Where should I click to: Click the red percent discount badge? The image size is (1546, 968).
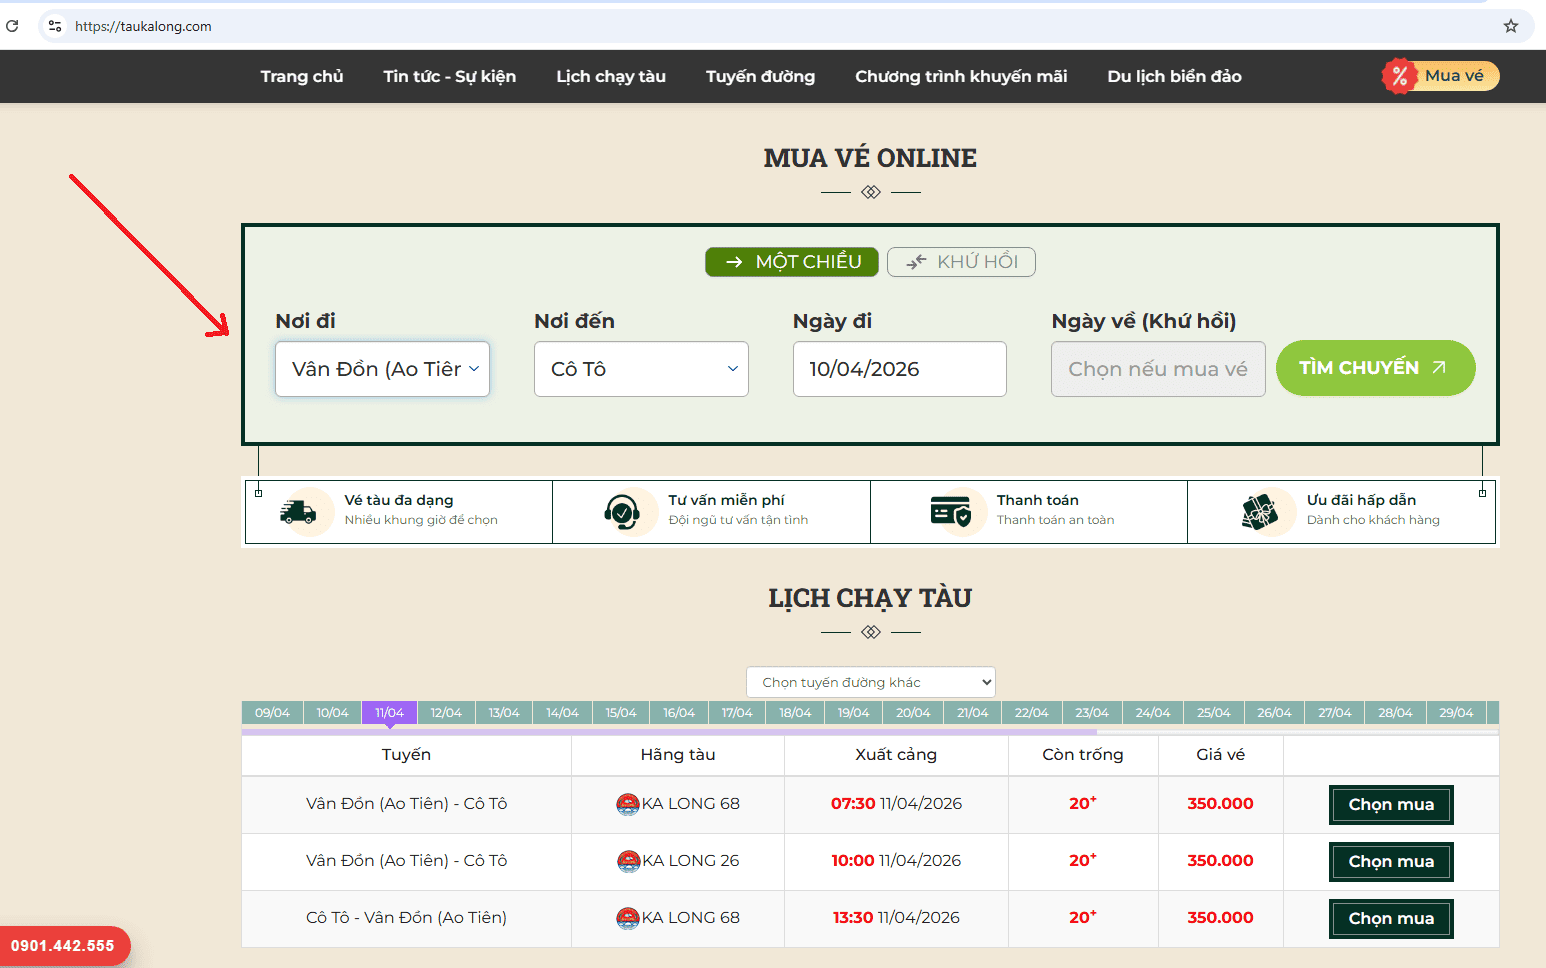(1399, 76)
